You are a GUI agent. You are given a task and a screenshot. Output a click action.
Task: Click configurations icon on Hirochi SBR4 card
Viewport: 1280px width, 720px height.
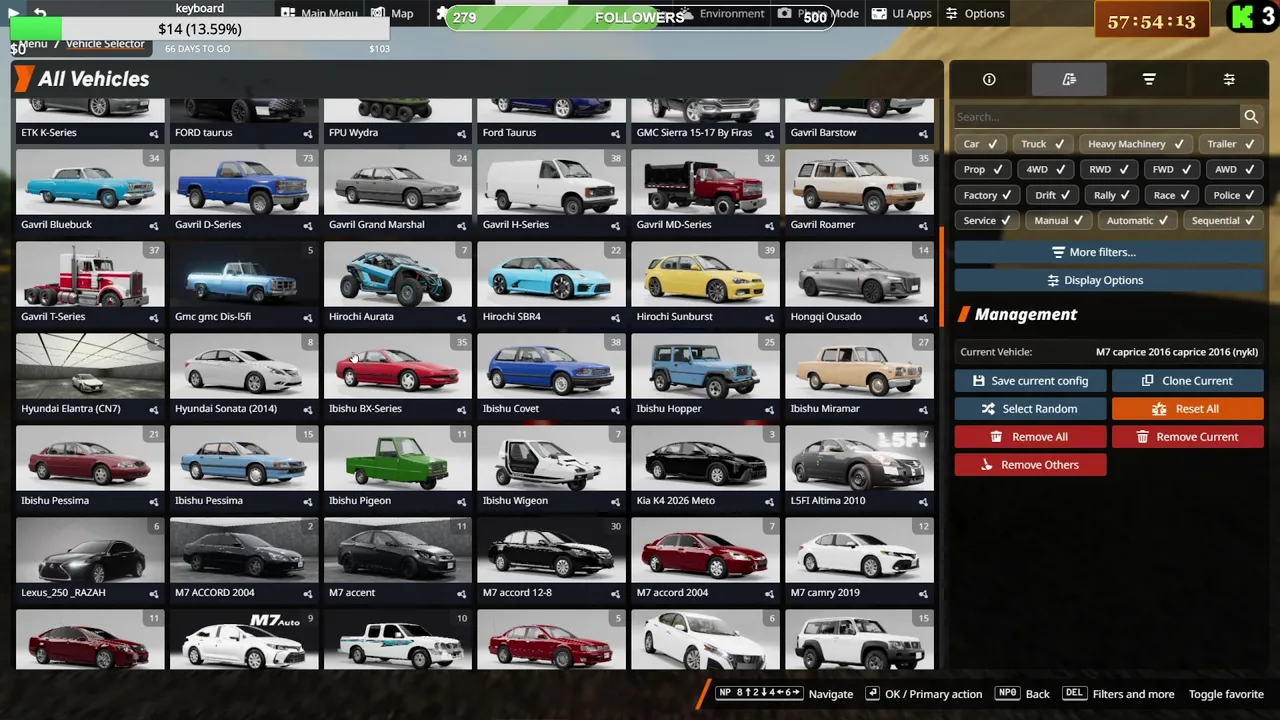[x=616, y=317]
